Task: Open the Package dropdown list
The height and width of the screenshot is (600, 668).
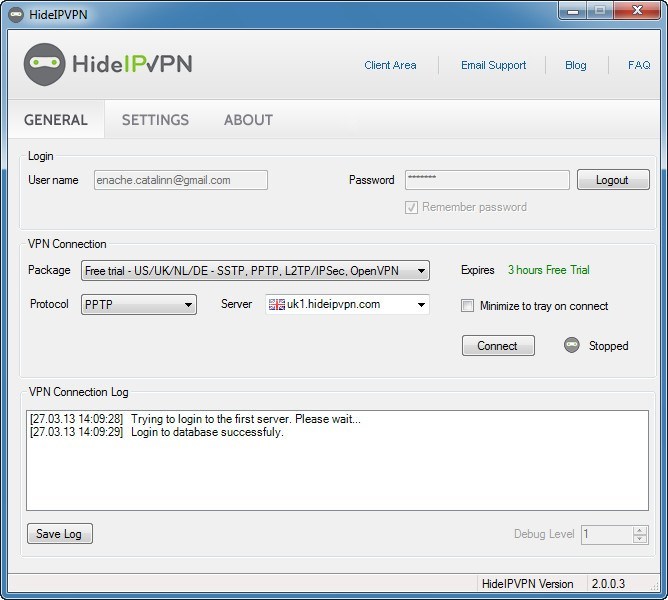Action: point(255,271)
